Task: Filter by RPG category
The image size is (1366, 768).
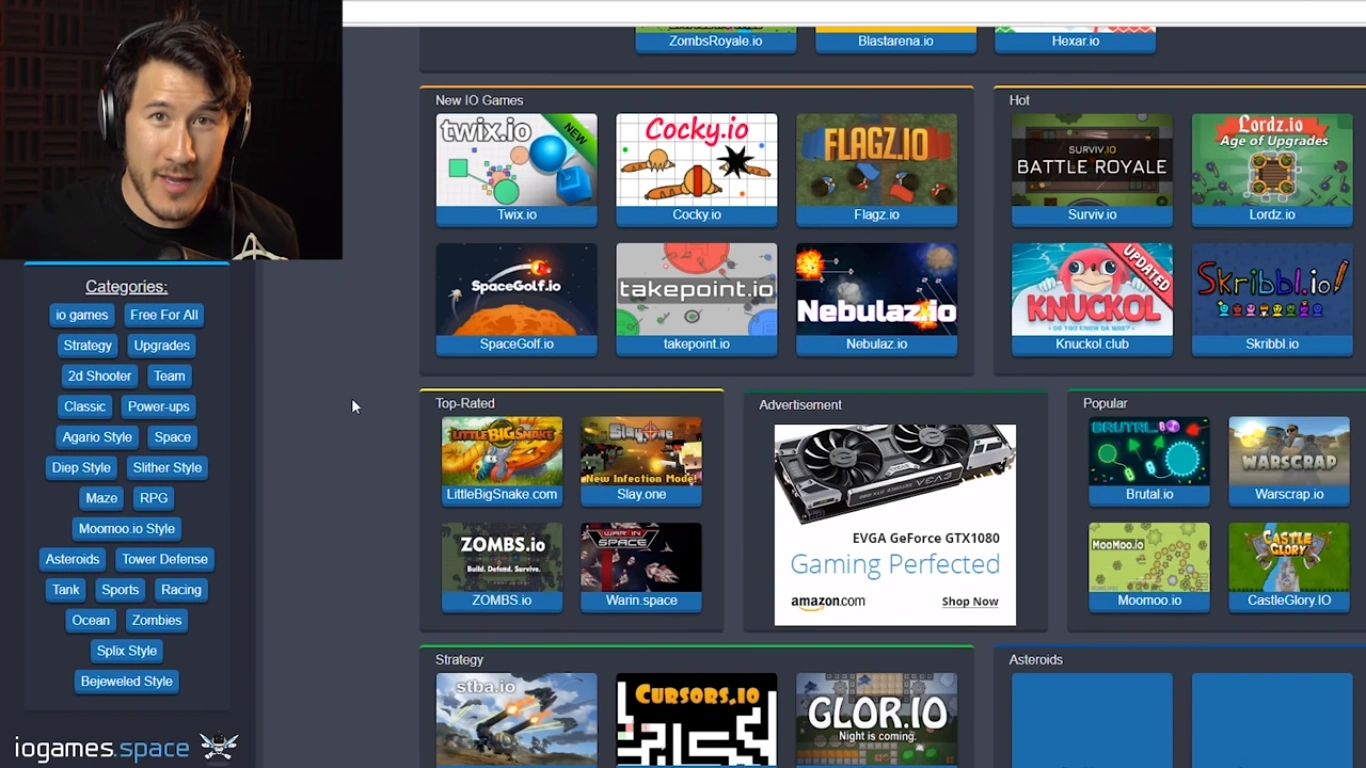Action: pos(154,498)
